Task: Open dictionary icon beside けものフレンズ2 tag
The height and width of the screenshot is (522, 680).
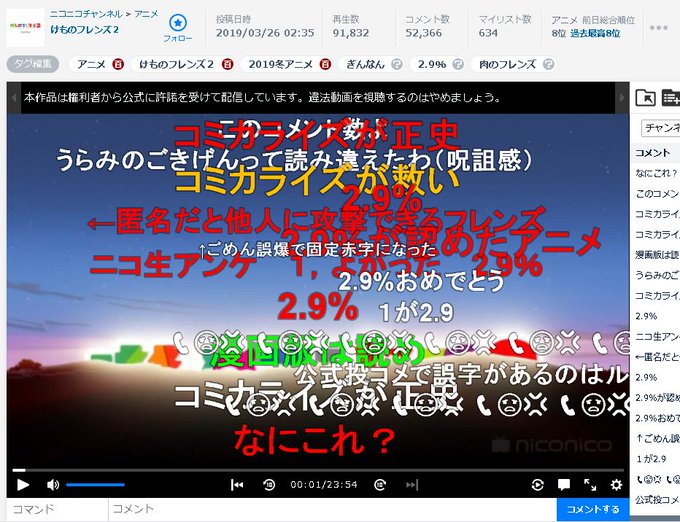Action: 227,65
